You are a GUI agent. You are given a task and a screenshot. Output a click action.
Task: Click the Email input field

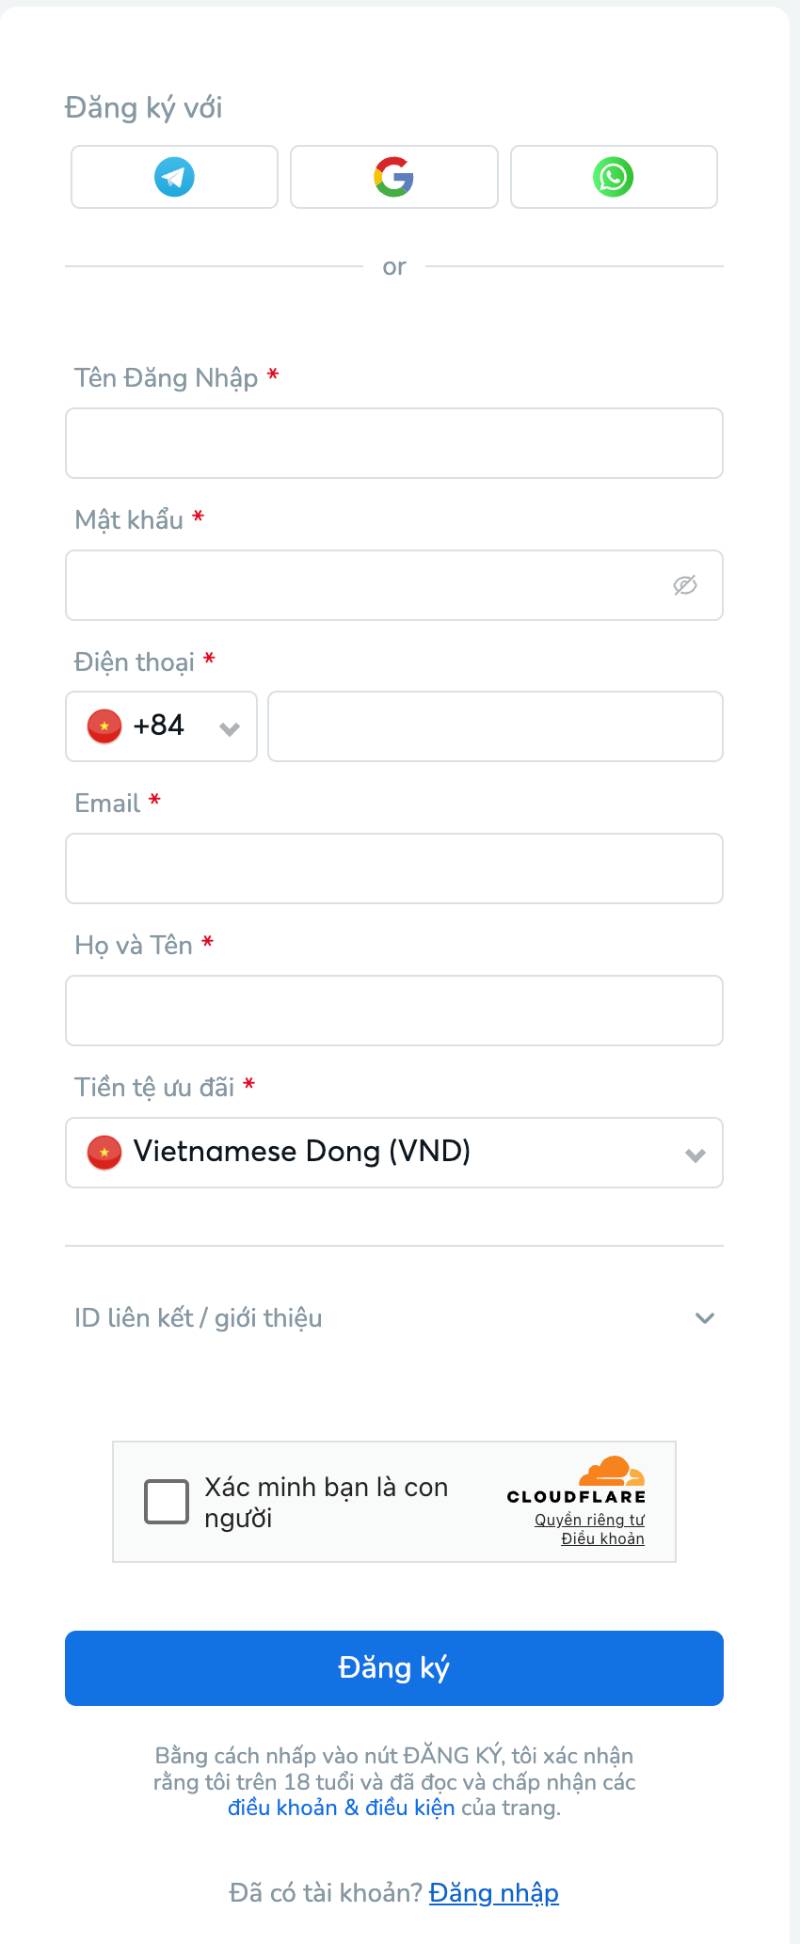[x=393, y=868]
